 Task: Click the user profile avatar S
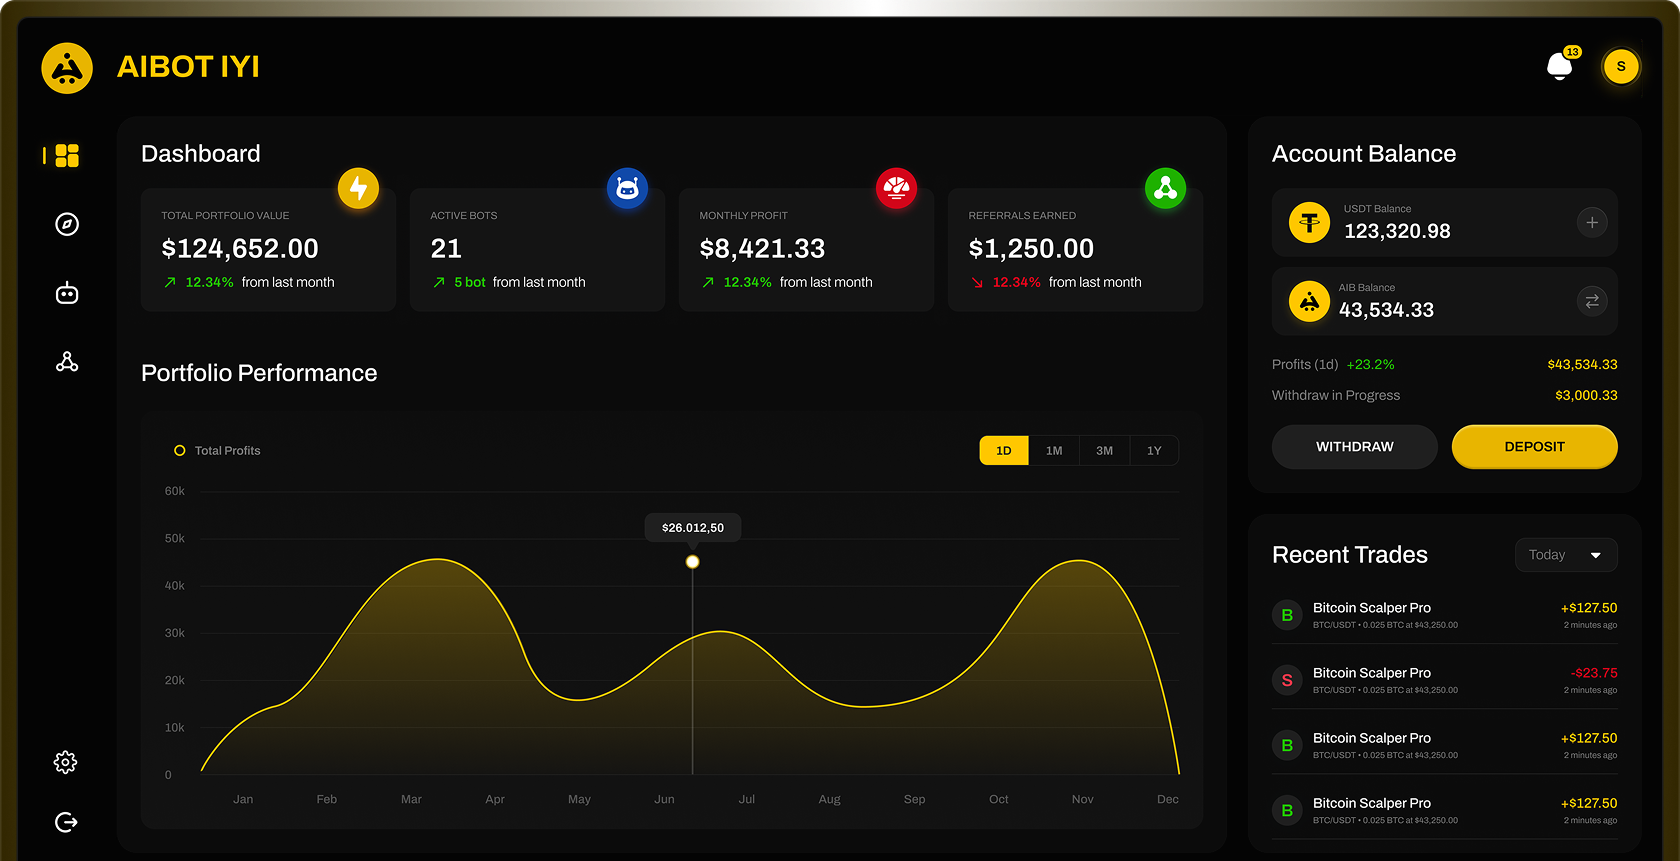pos(1620,67)
